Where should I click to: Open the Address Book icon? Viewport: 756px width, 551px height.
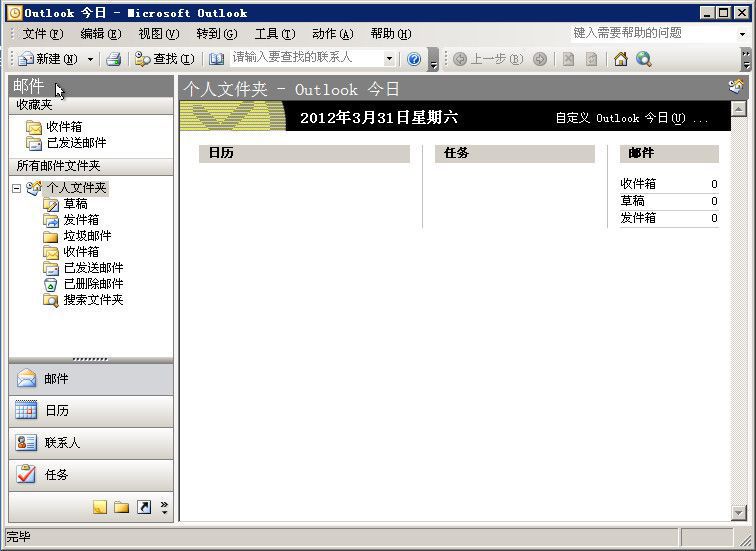click(216, 59)
